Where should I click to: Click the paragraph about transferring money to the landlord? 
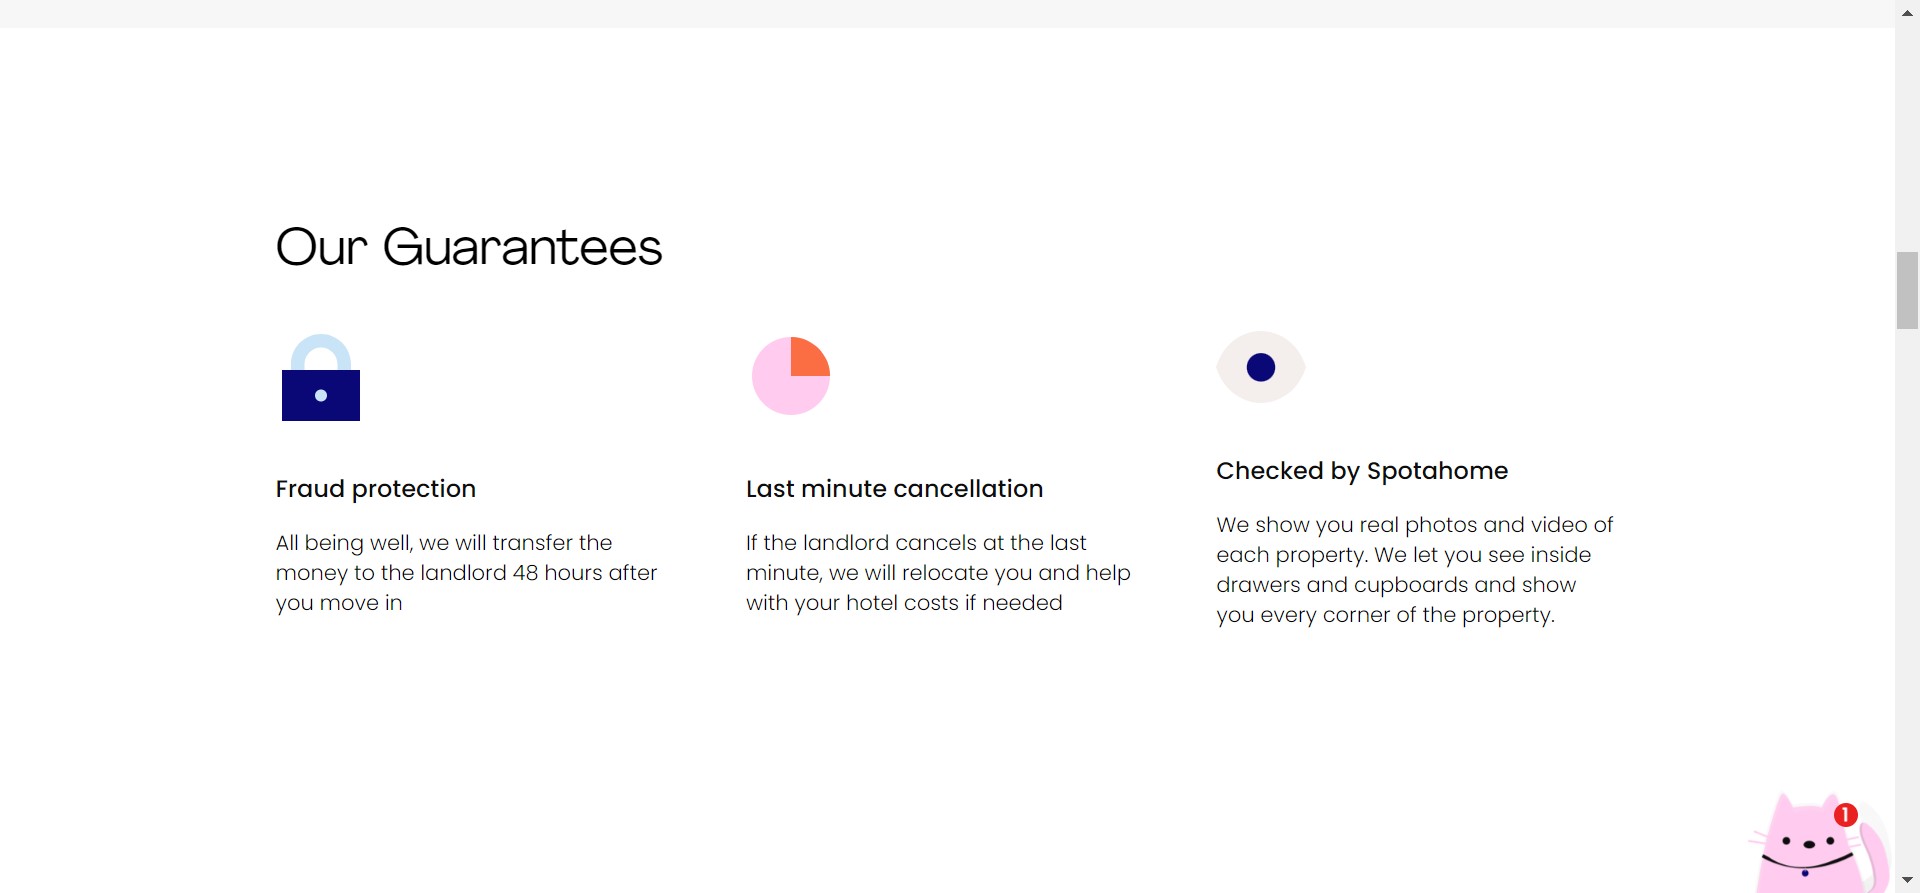tap(466, 573)
